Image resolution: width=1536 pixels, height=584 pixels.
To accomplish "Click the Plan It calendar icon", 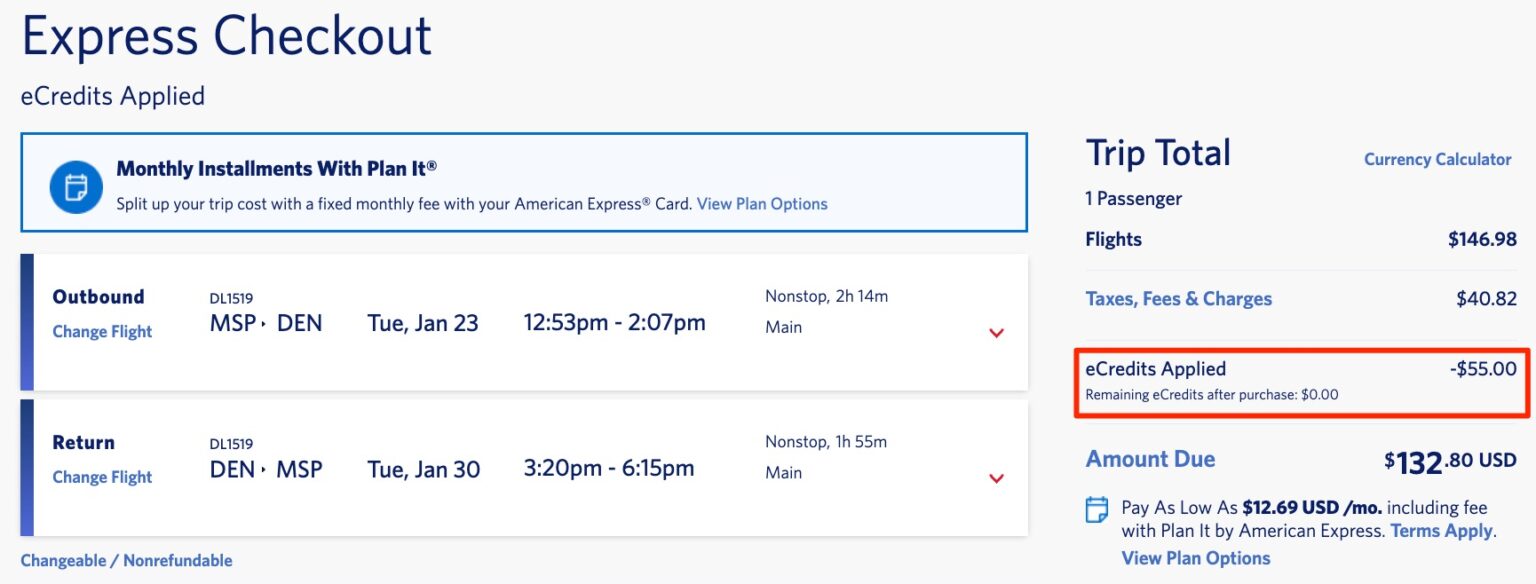I will tap(75, 186).
